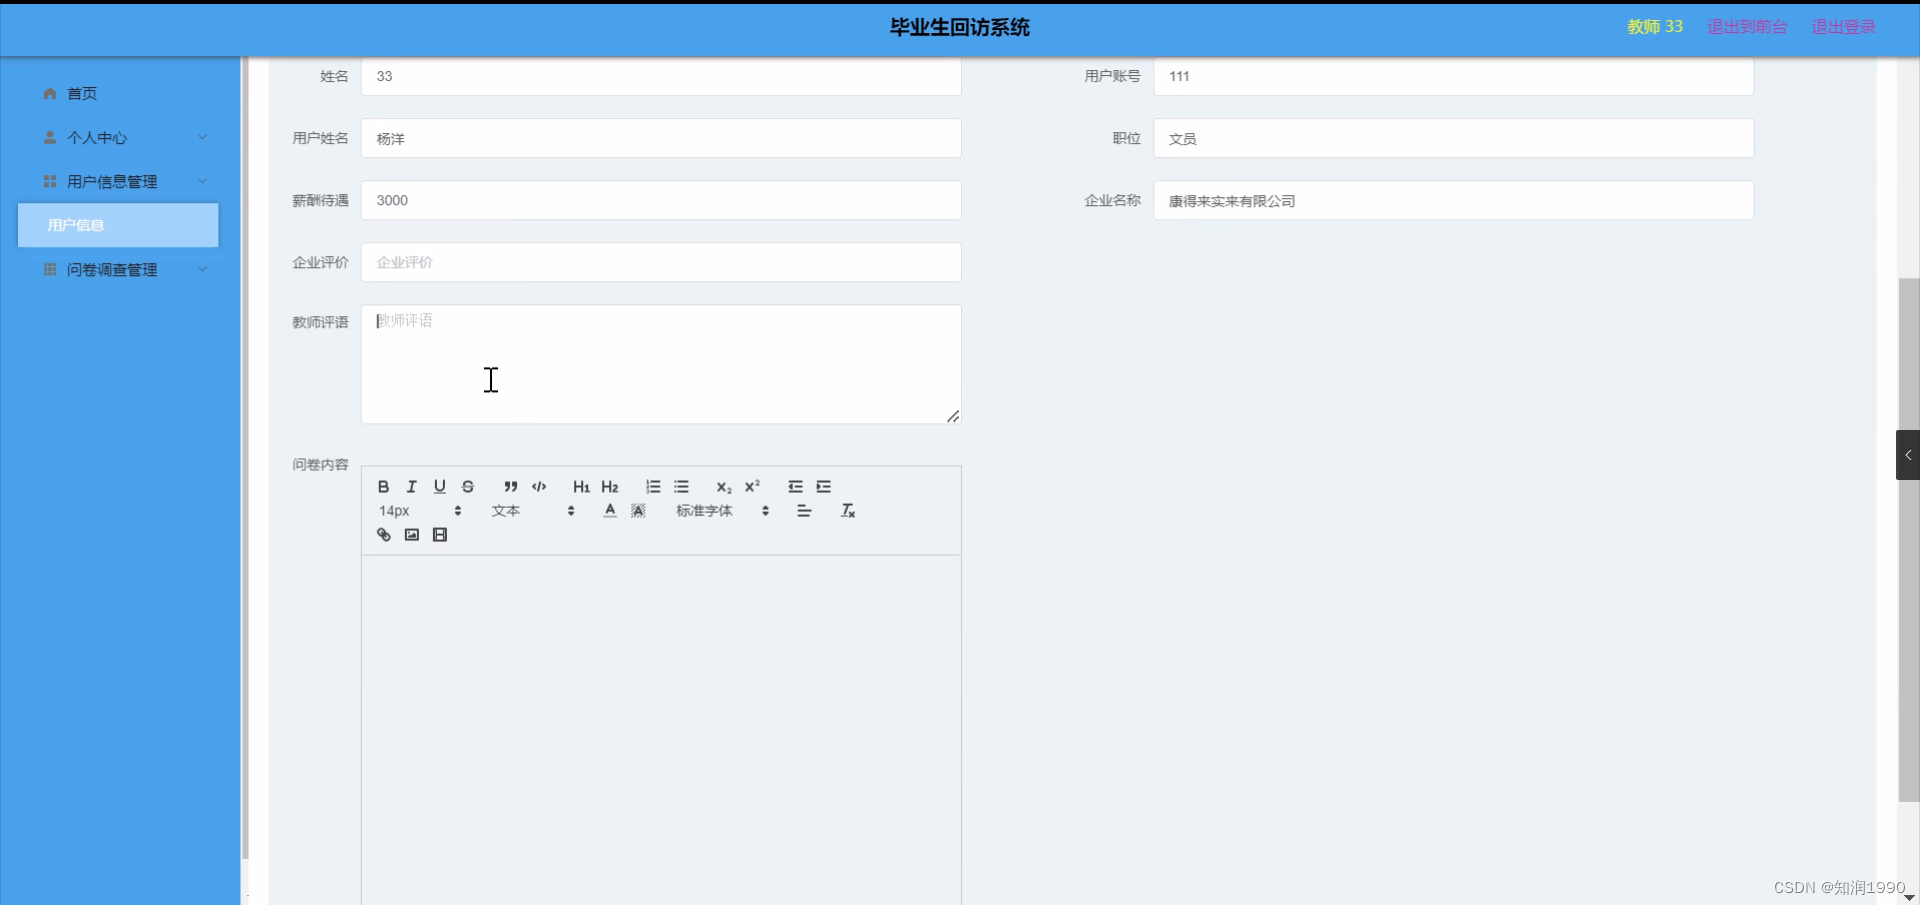Toggle superscript formatting
This screenshot has height=905, width=1920.
click(753, 487)
